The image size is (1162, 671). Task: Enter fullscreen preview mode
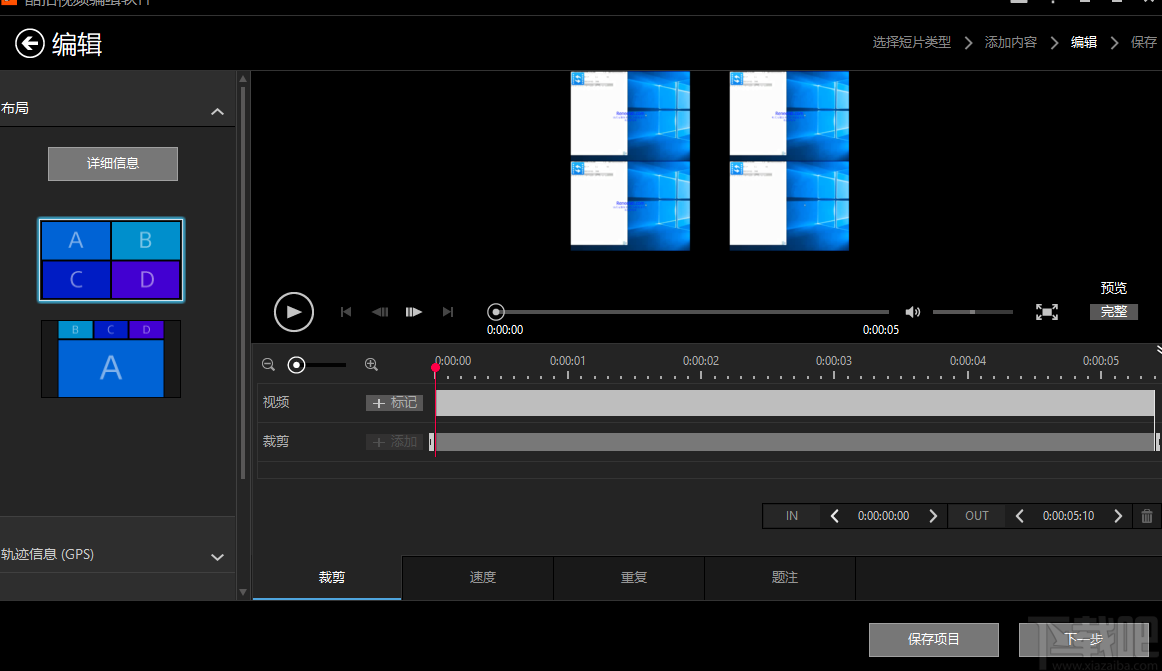tap(1047, 311)
